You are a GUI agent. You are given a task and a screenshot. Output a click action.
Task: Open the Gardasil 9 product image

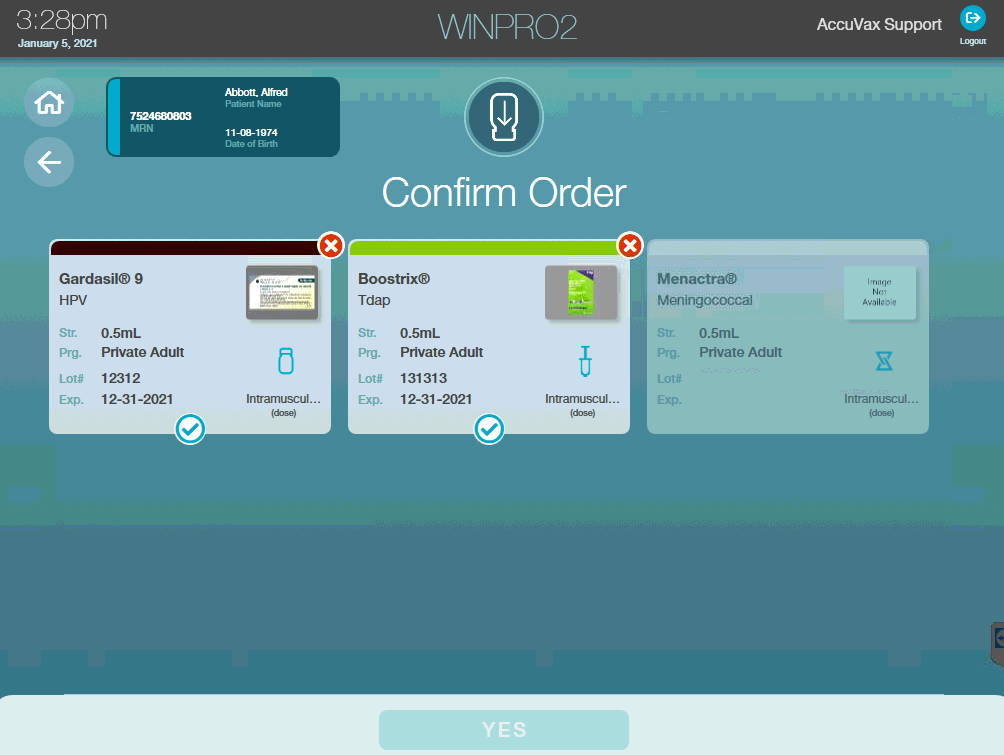282,293
